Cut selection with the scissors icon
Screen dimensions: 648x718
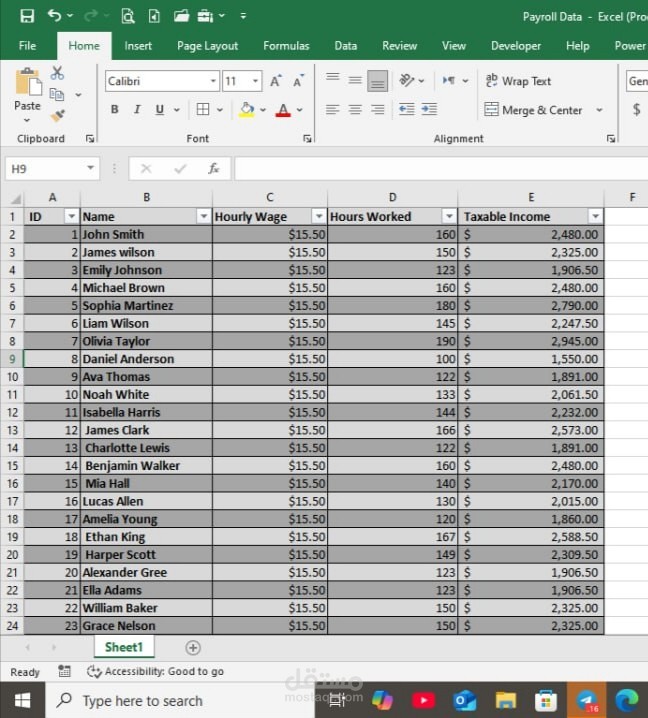point(57,73)
